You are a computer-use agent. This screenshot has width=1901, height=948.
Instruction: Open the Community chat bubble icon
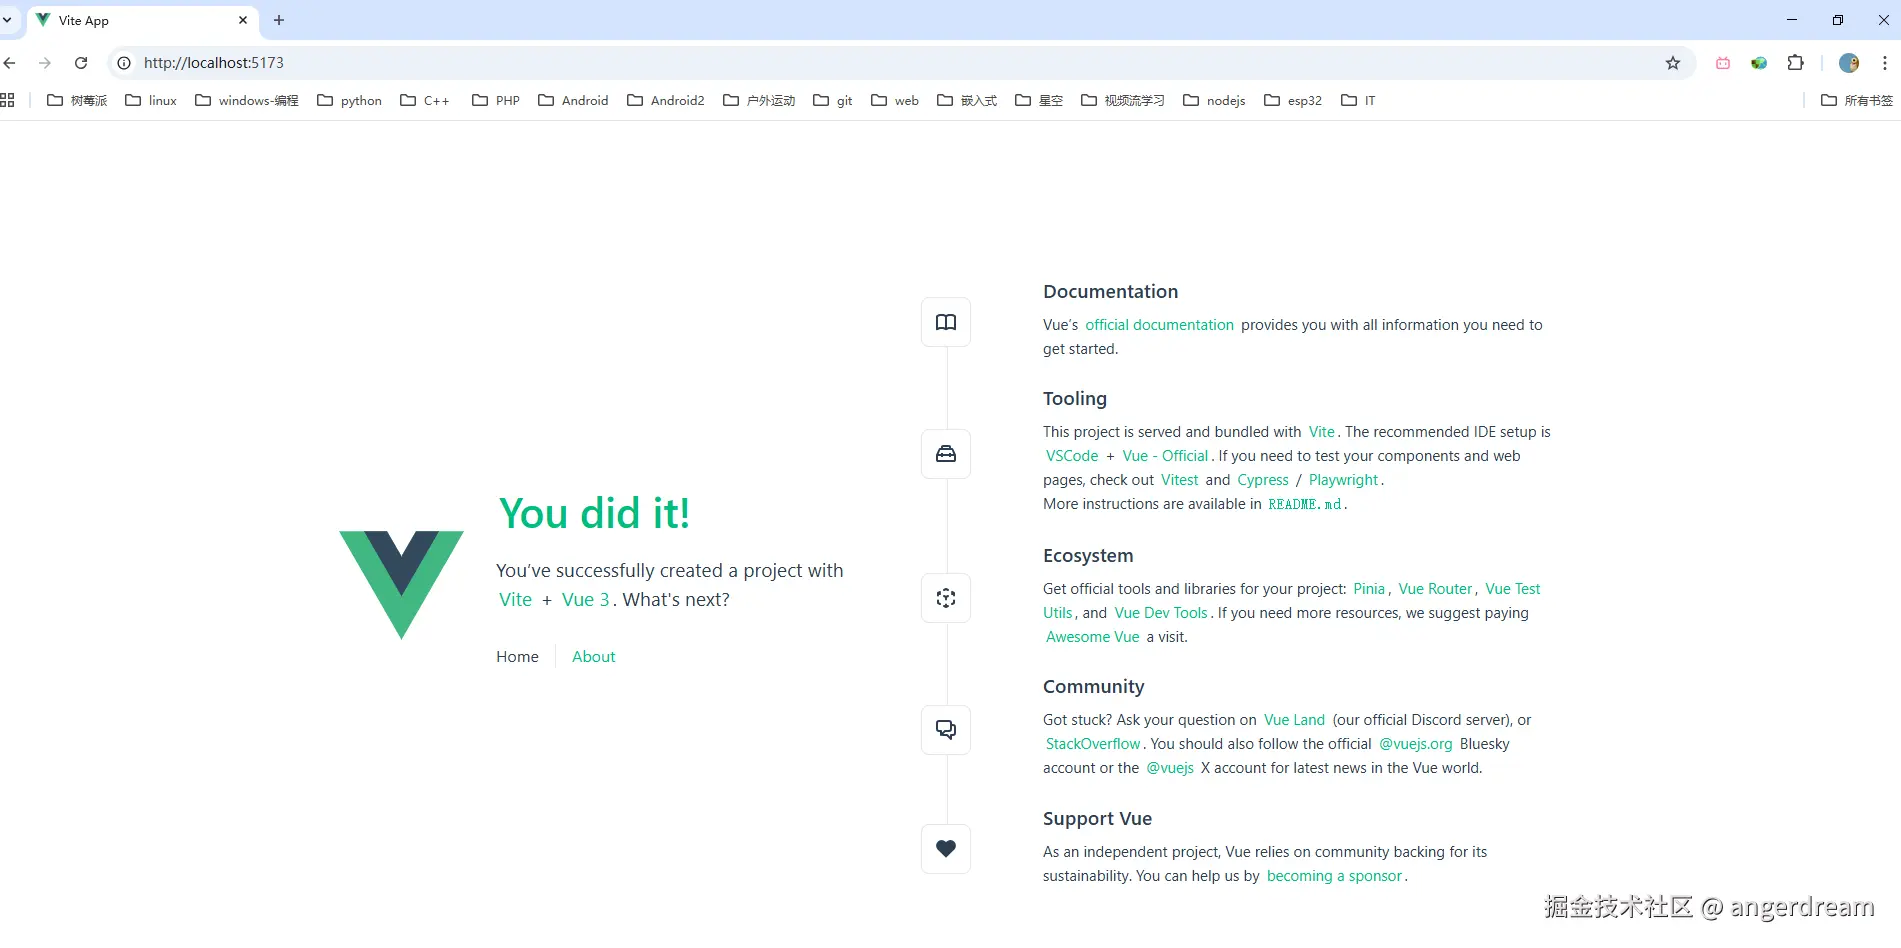pyautogui.click(x=945, y=729)
